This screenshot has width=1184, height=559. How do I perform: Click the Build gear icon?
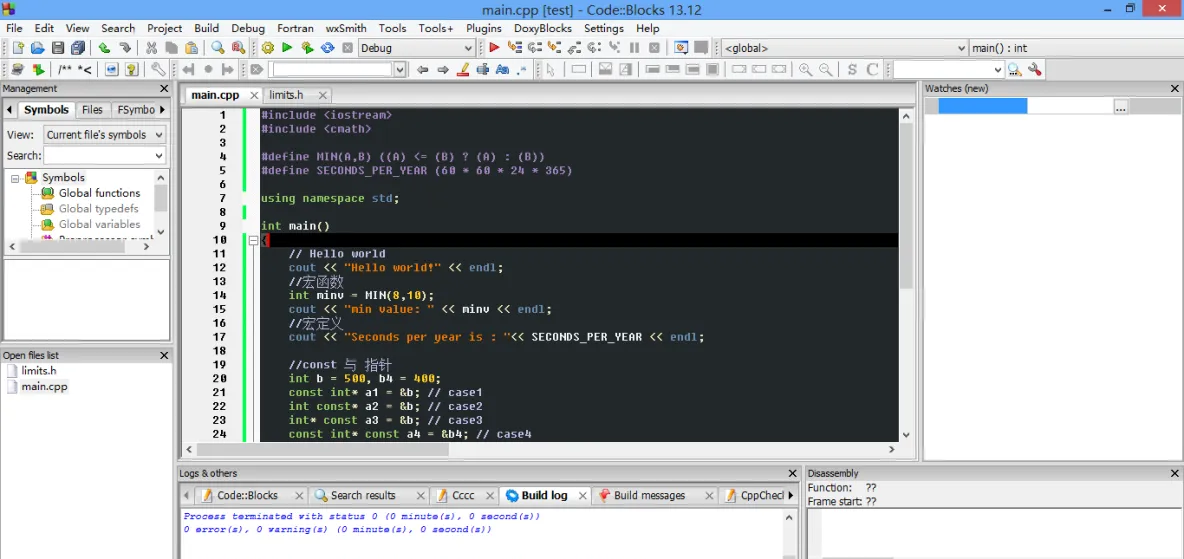[x=267, y=48]
